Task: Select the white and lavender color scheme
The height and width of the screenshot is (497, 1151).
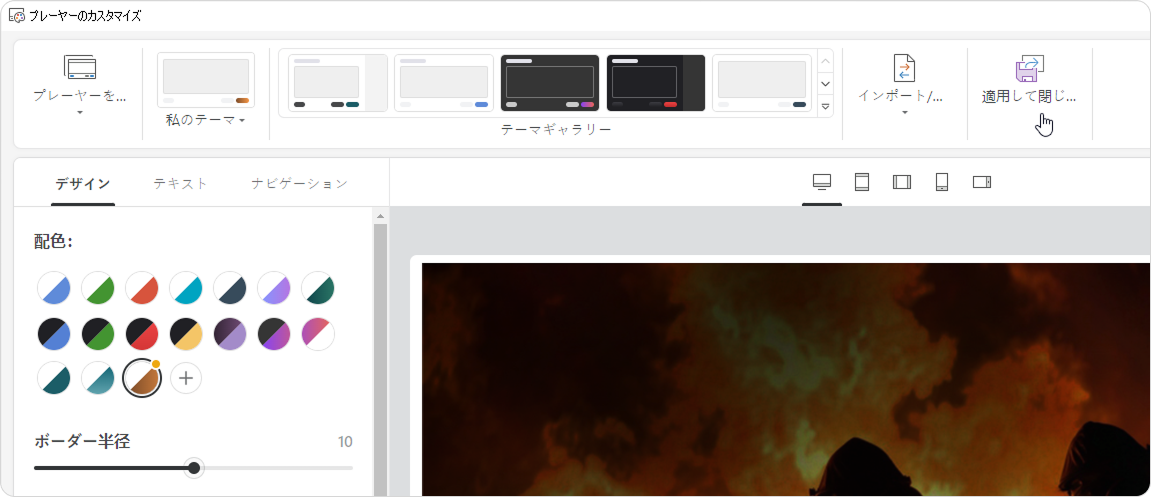Action: click(x=274, y=288)
